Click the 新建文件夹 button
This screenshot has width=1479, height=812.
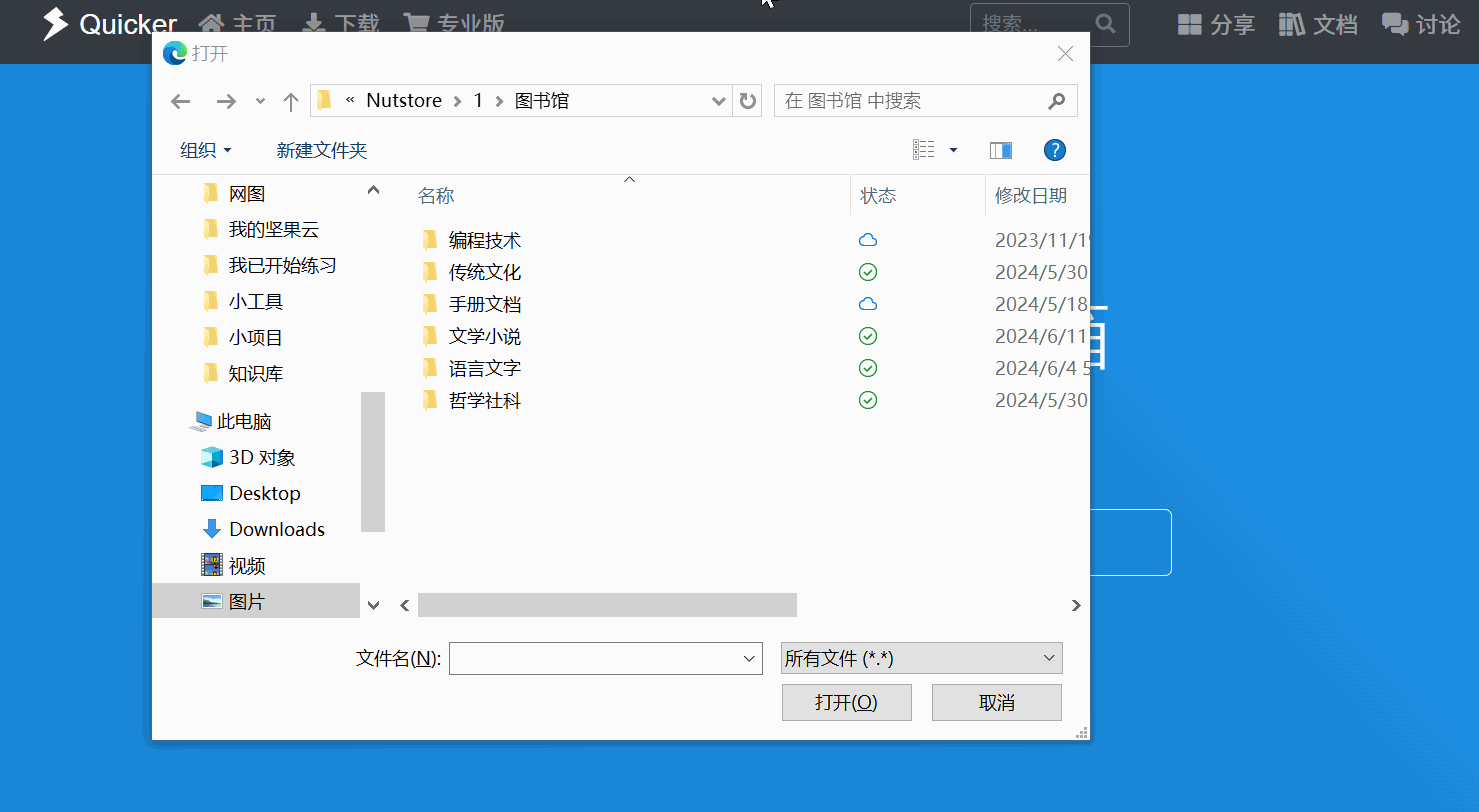tap(322, 149)
